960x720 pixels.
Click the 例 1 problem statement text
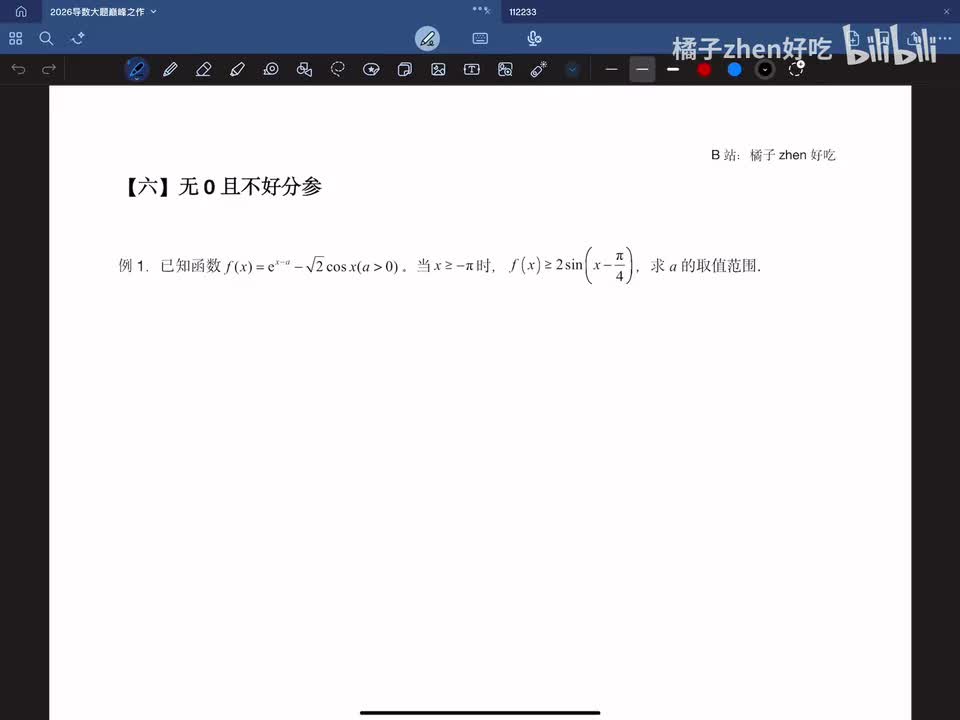[x=440, y=265]
